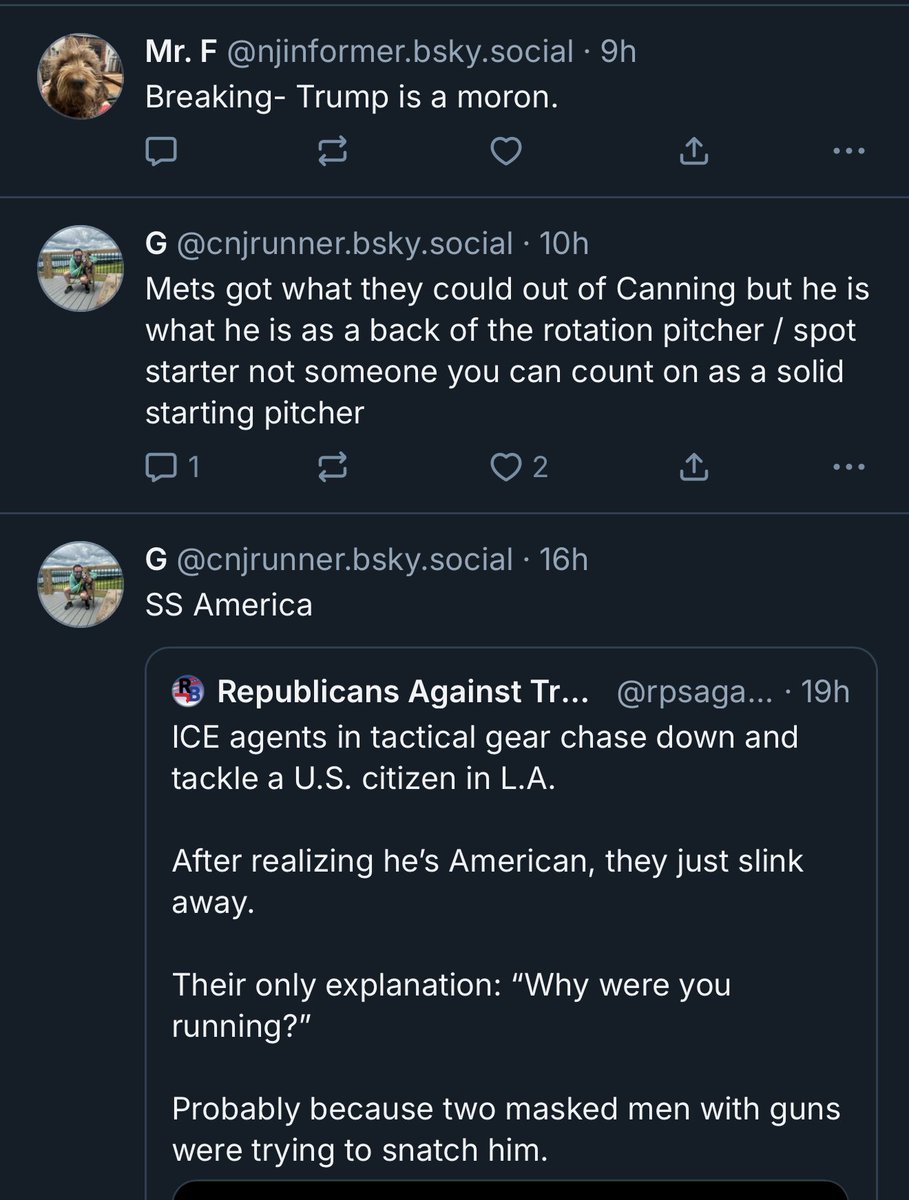This screenshot has height=1200, width=909.
Task: Open the Mr. F display name
Action: pyautogui.click(x=180, y=51)
